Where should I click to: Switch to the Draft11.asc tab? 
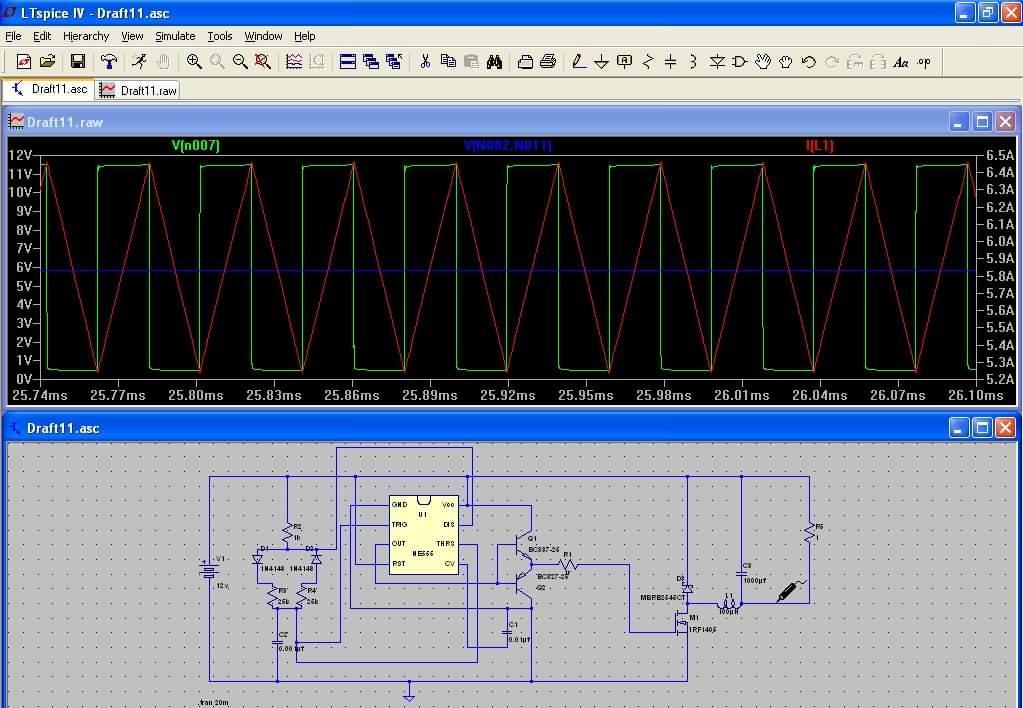pos(49,89)
